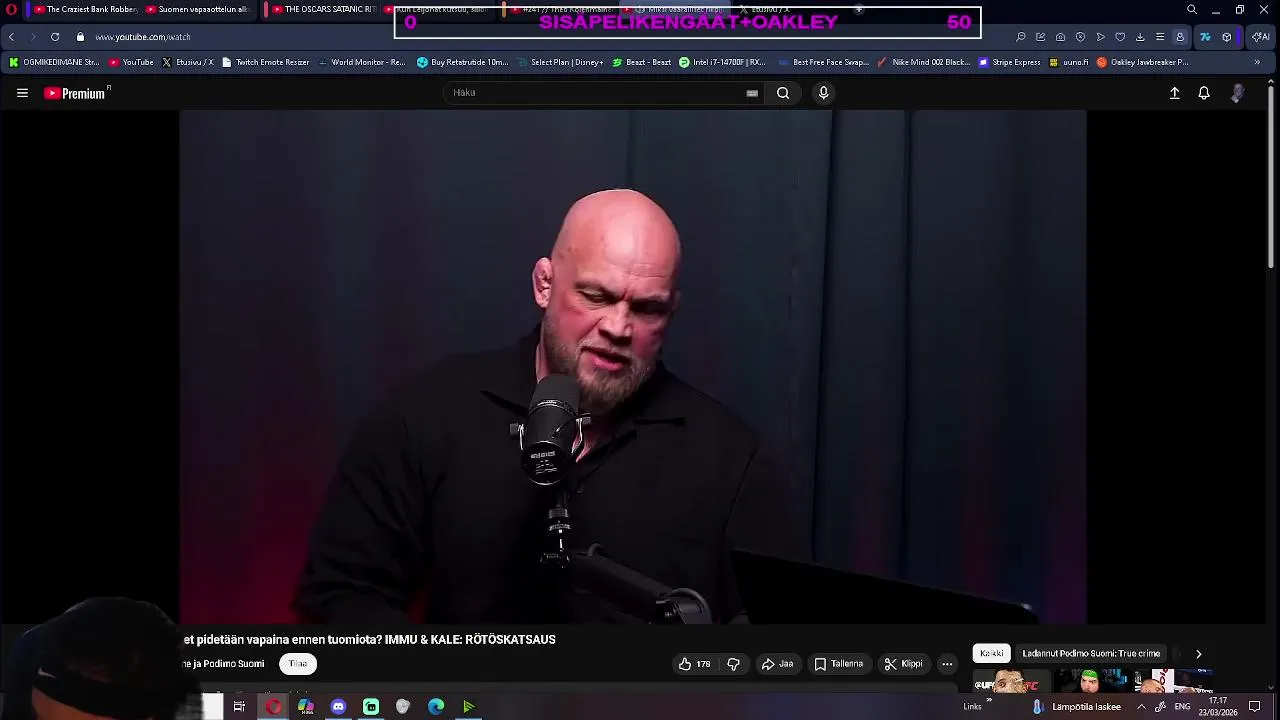Select the Kaikki filter chip

click(x=992, y=654)
